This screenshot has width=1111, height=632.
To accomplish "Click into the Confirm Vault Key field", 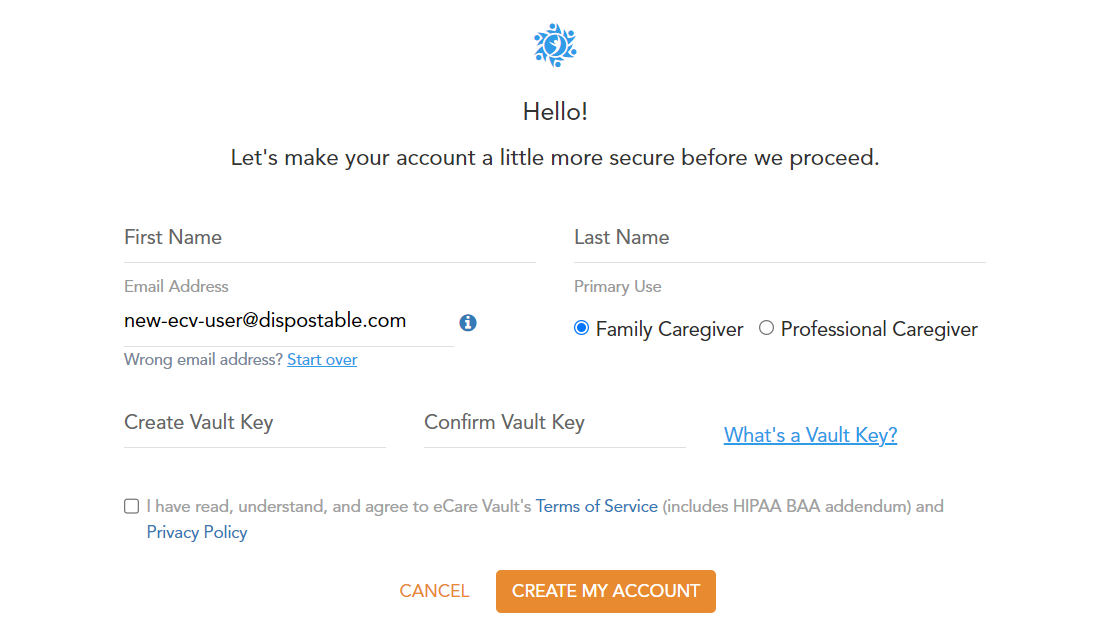I will [554, 423].
